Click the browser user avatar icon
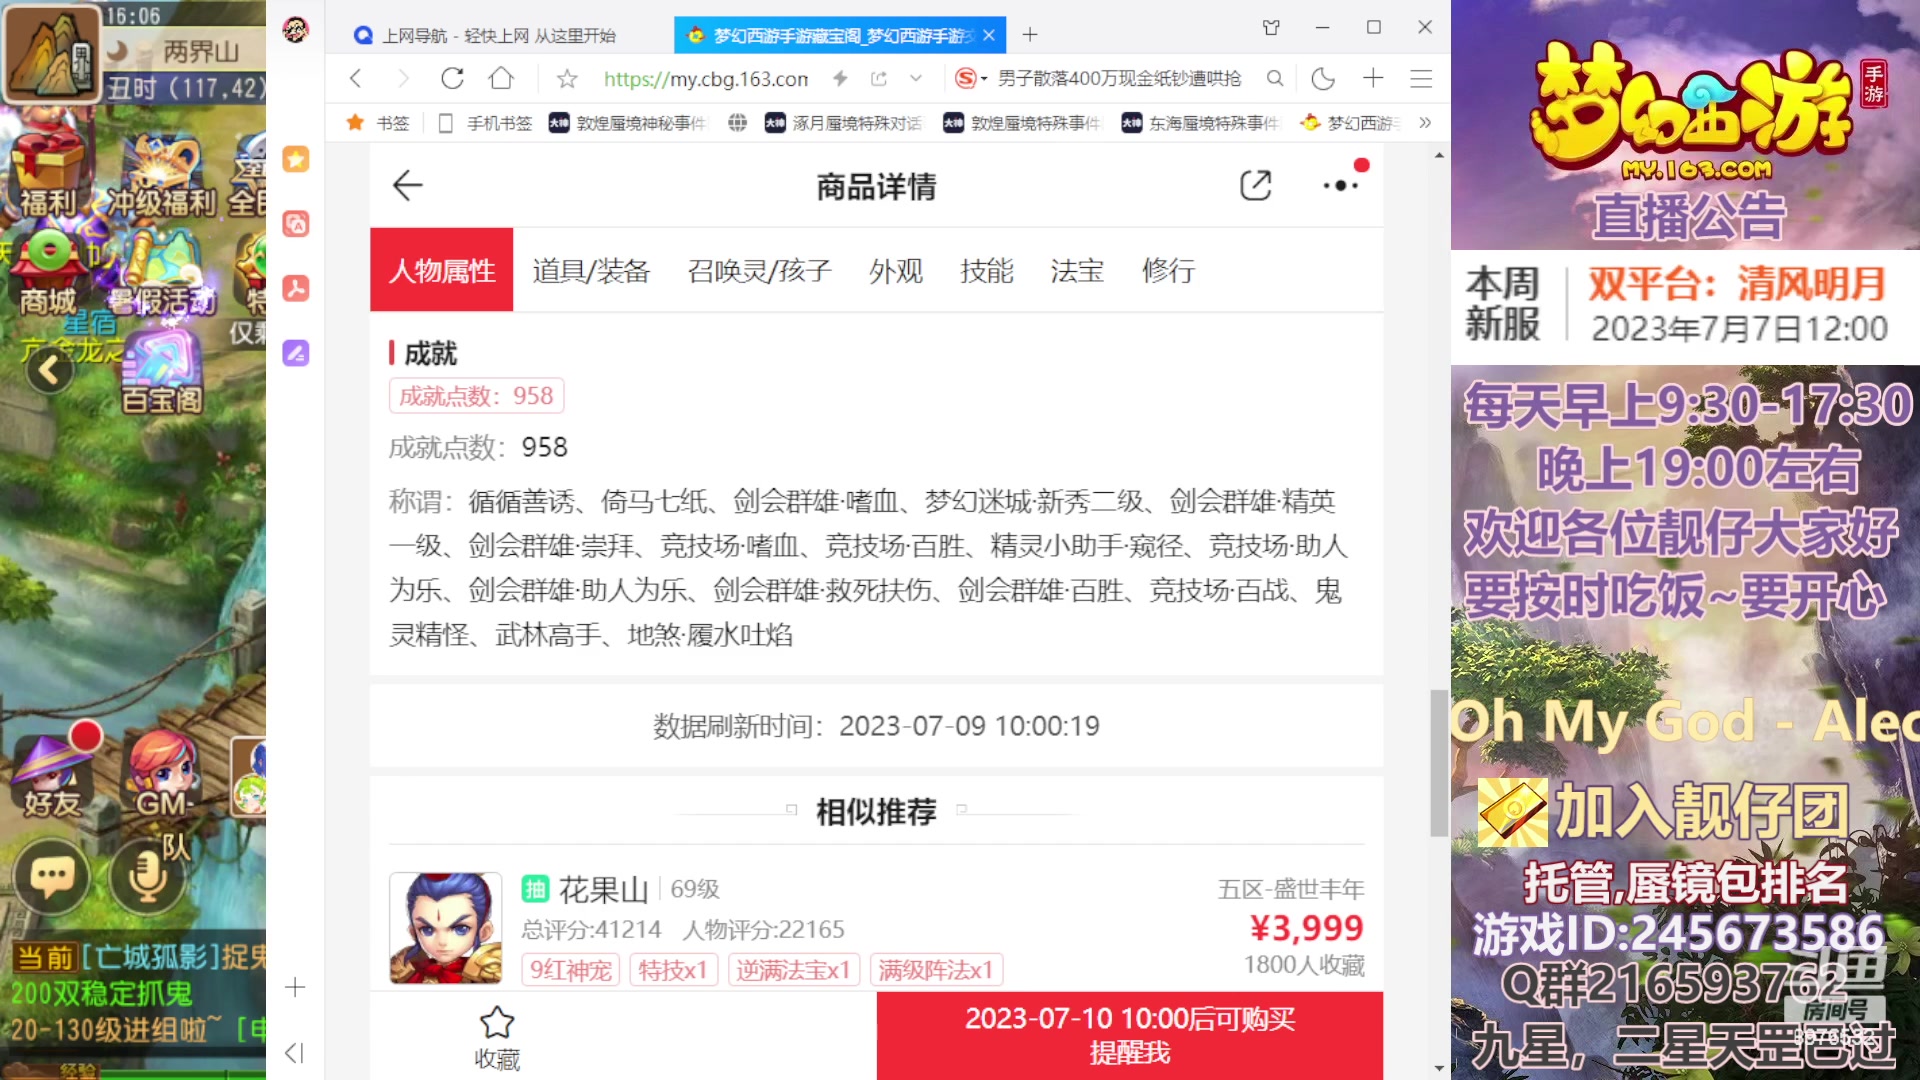This screenshot has width=1920, height=1080. coord(295,30)
